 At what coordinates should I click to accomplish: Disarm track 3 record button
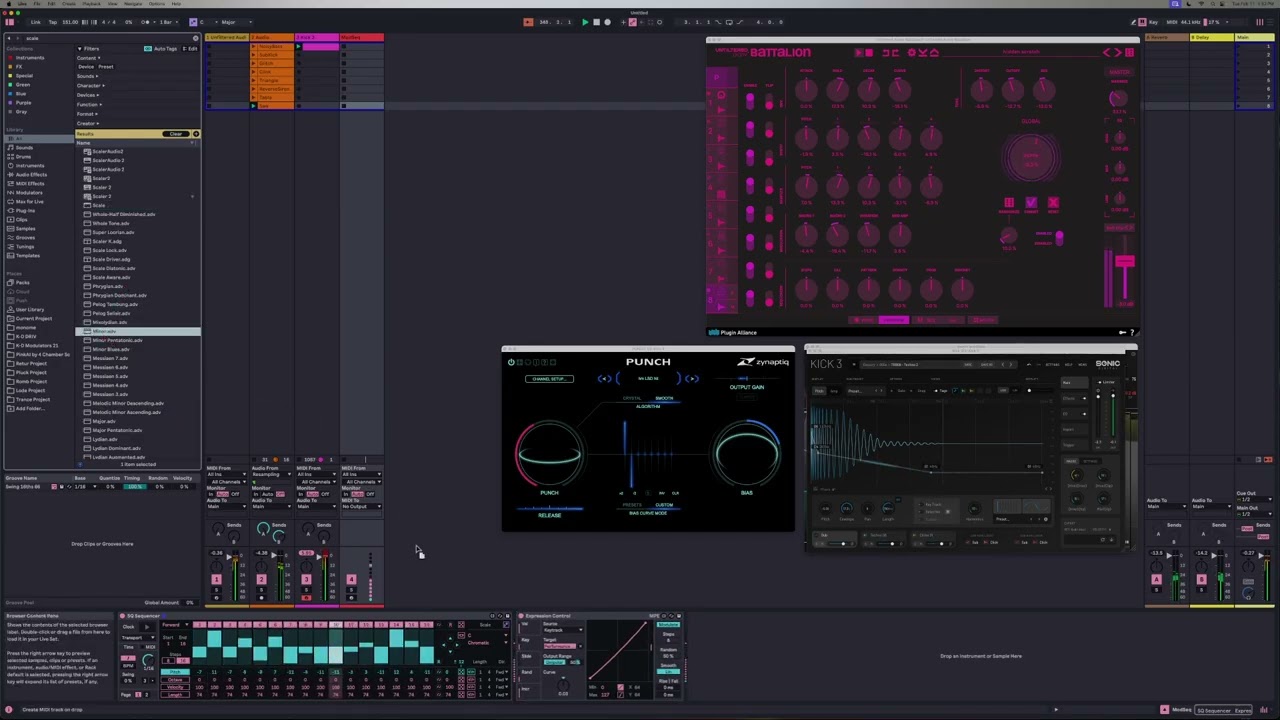(x=306, y=599)
